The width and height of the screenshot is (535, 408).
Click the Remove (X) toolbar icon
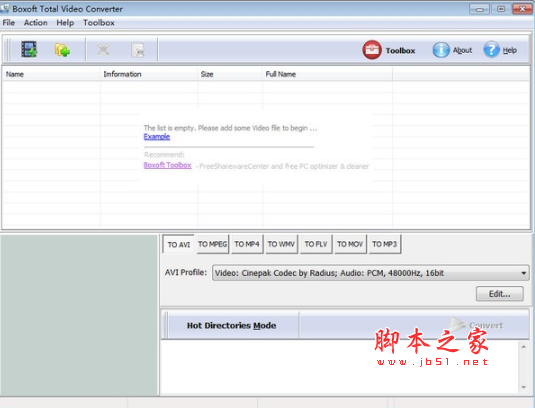click(x=103, y=50)
